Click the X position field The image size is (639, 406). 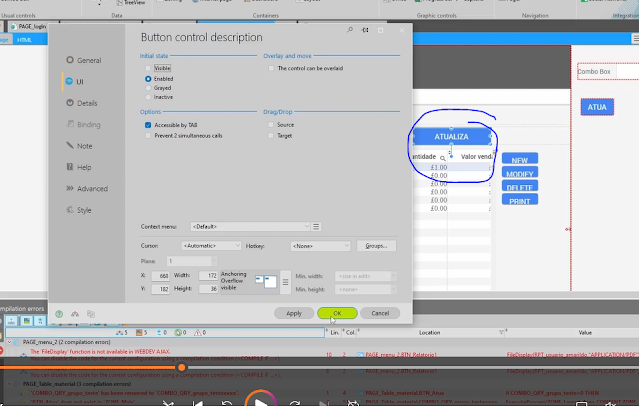pos(160,276)
